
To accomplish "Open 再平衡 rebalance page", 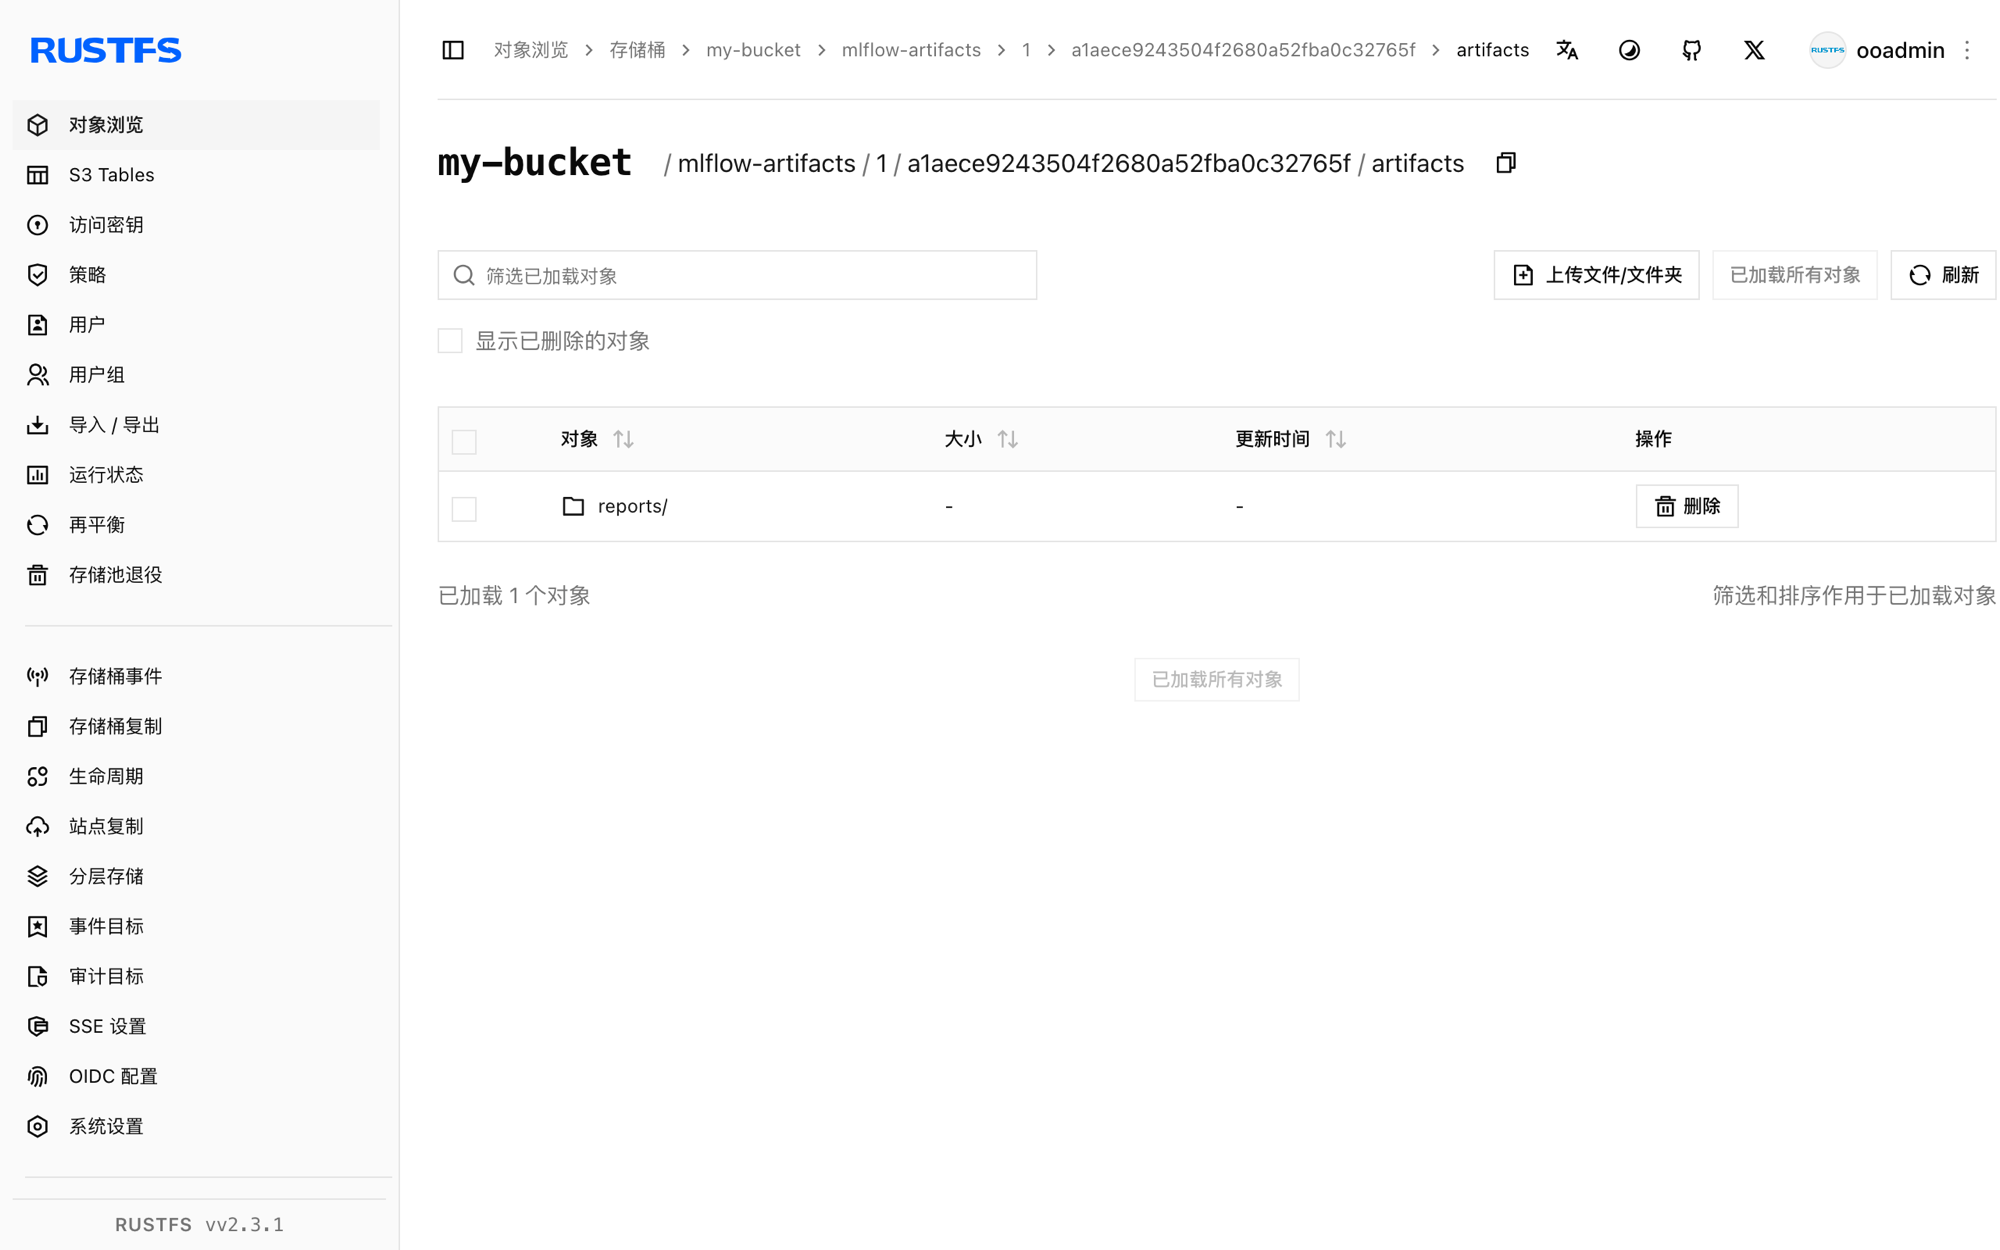I will coord(196,525).
